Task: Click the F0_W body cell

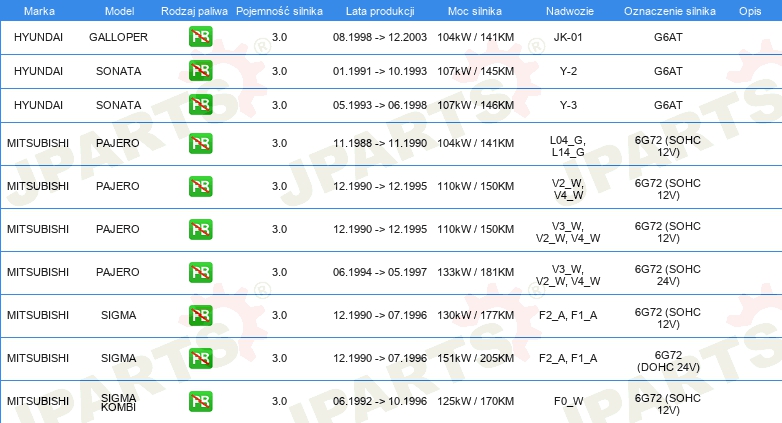Action: [568, 401]
